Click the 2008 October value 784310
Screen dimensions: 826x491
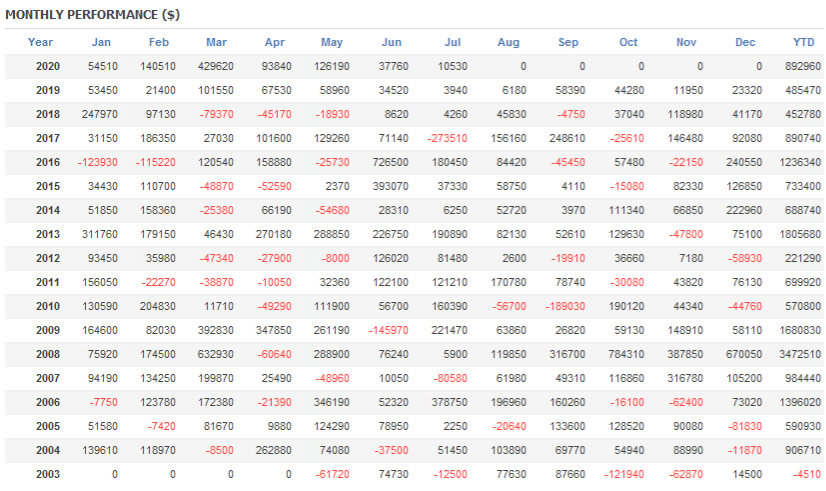point(626,354)
